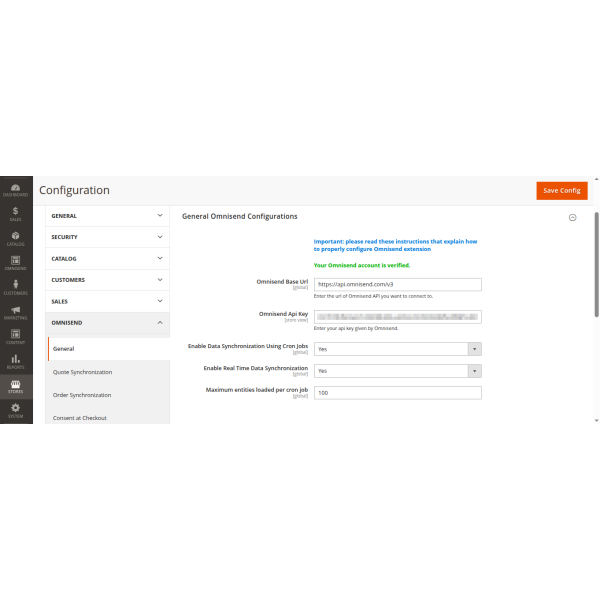The image size is (600, 600).
Task: Click the Omnisend Base Url field
Action: 397,284
